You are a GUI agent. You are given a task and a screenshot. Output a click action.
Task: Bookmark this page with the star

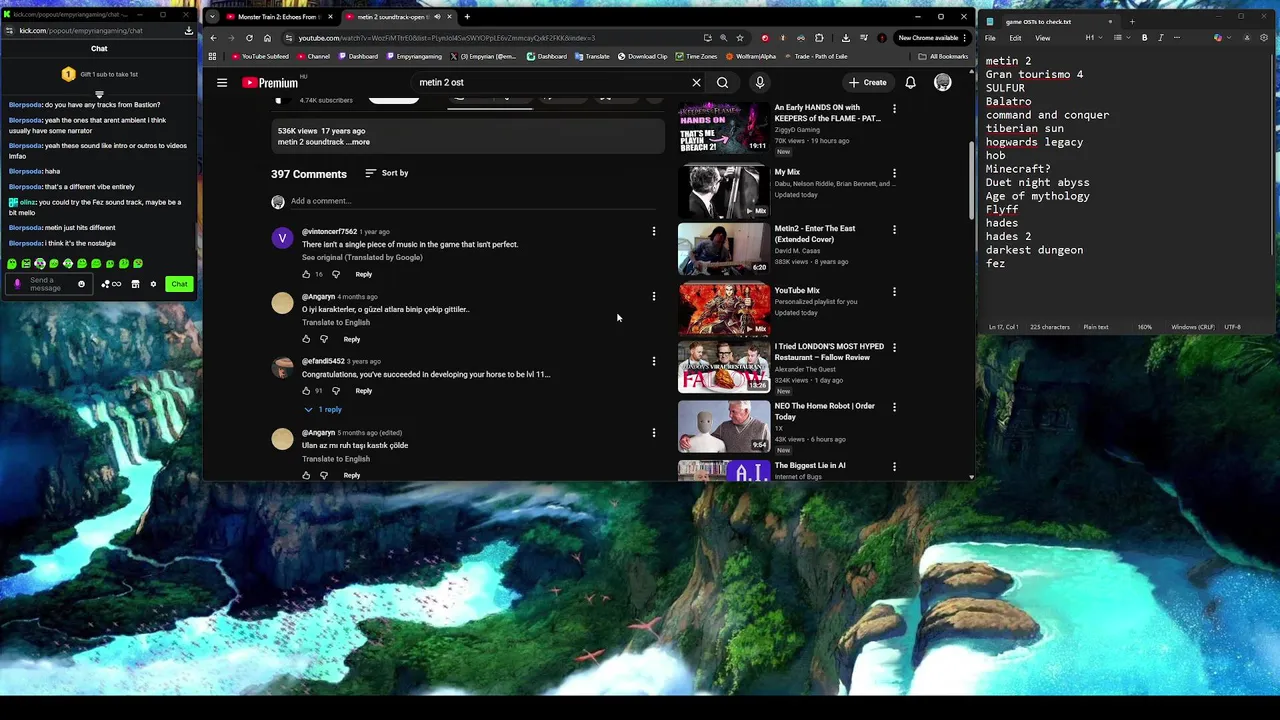click(x=740, y=38)
